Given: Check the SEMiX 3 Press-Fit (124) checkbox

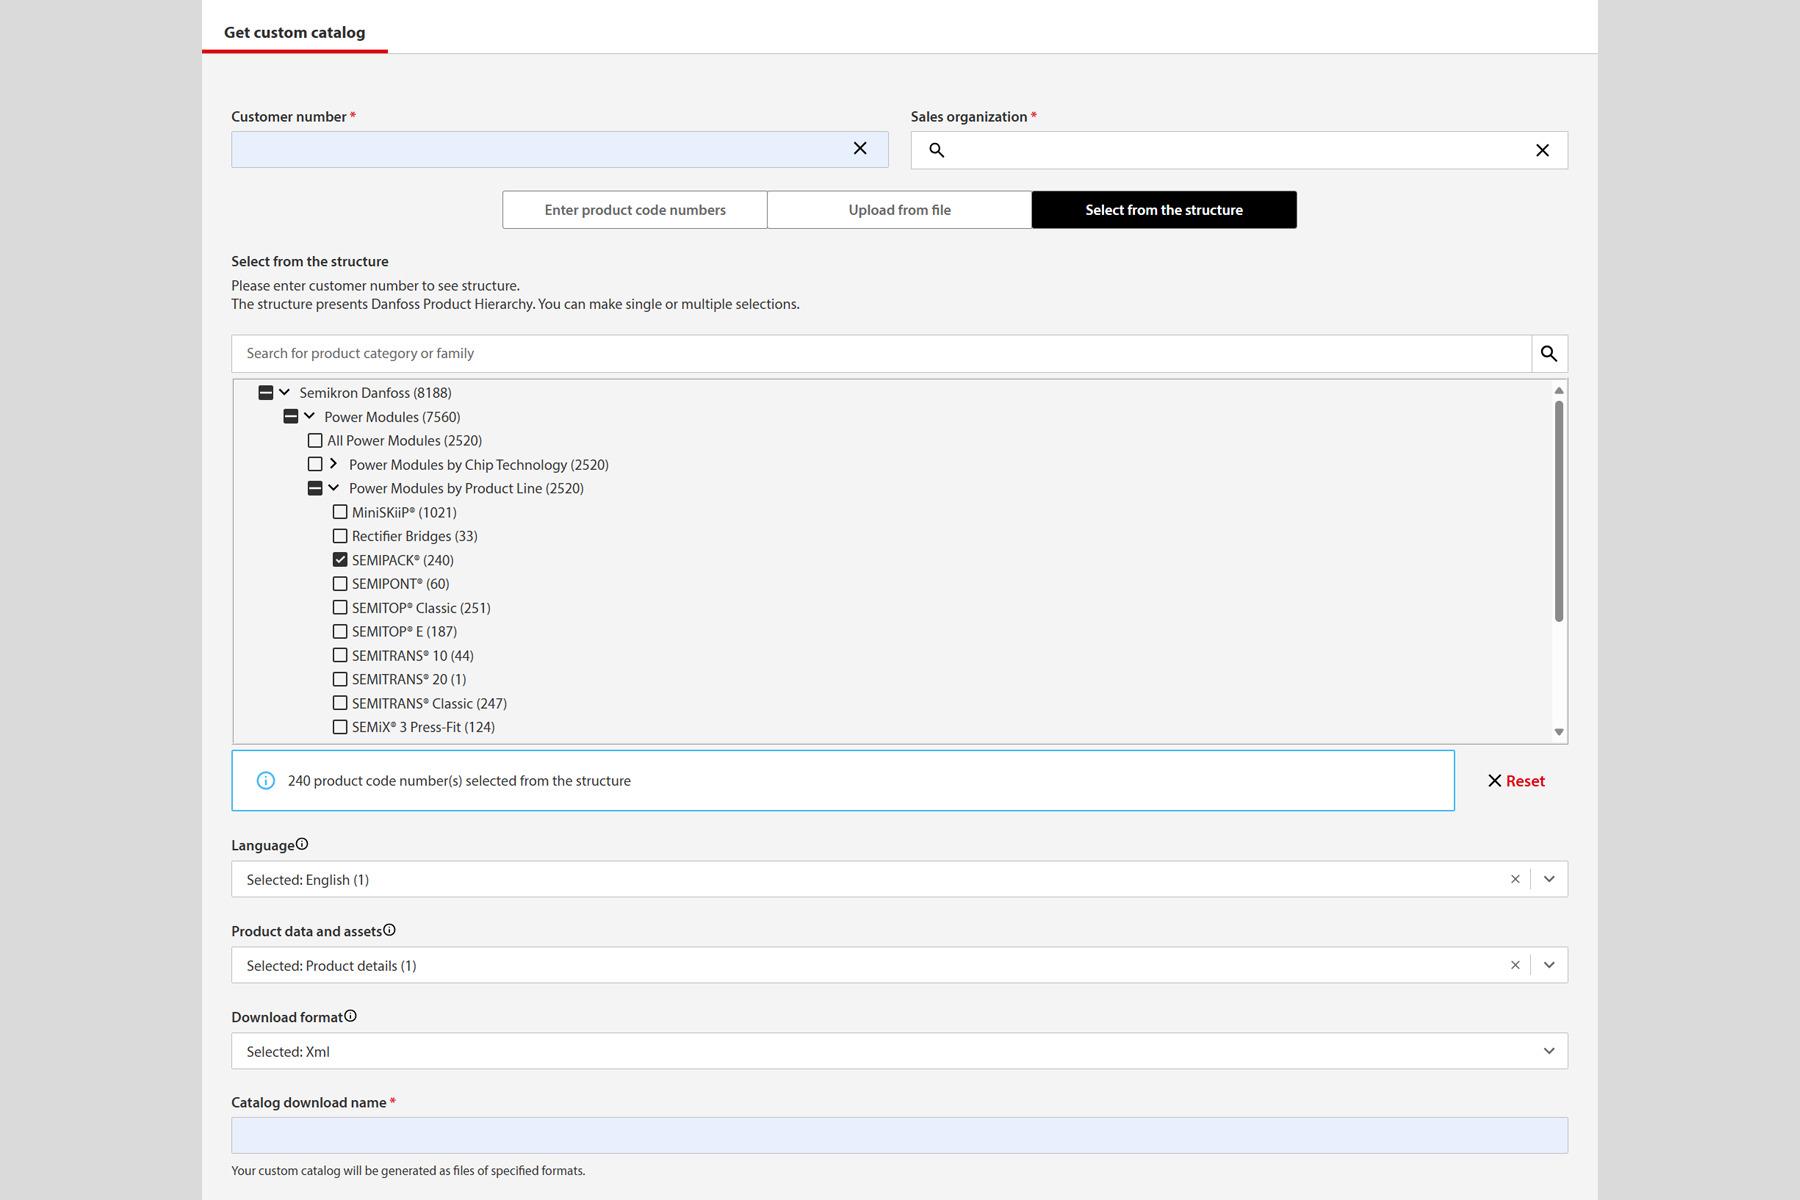Looking at the screenshot, I should (x=340, y=727).
